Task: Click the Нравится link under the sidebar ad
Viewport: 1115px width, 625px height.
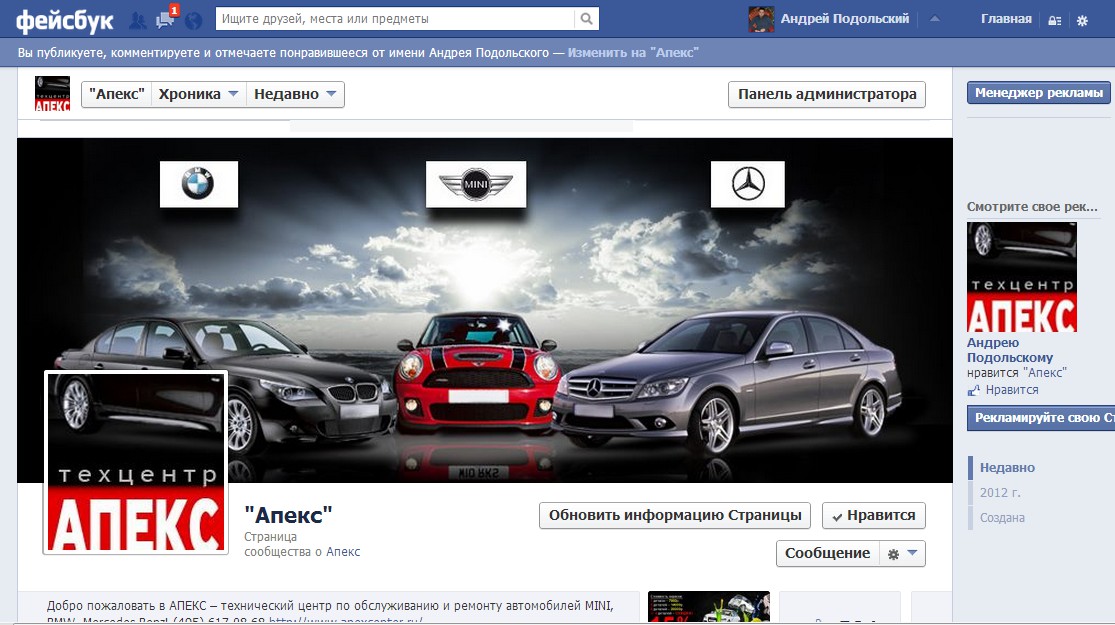Action: (1012, 390)
